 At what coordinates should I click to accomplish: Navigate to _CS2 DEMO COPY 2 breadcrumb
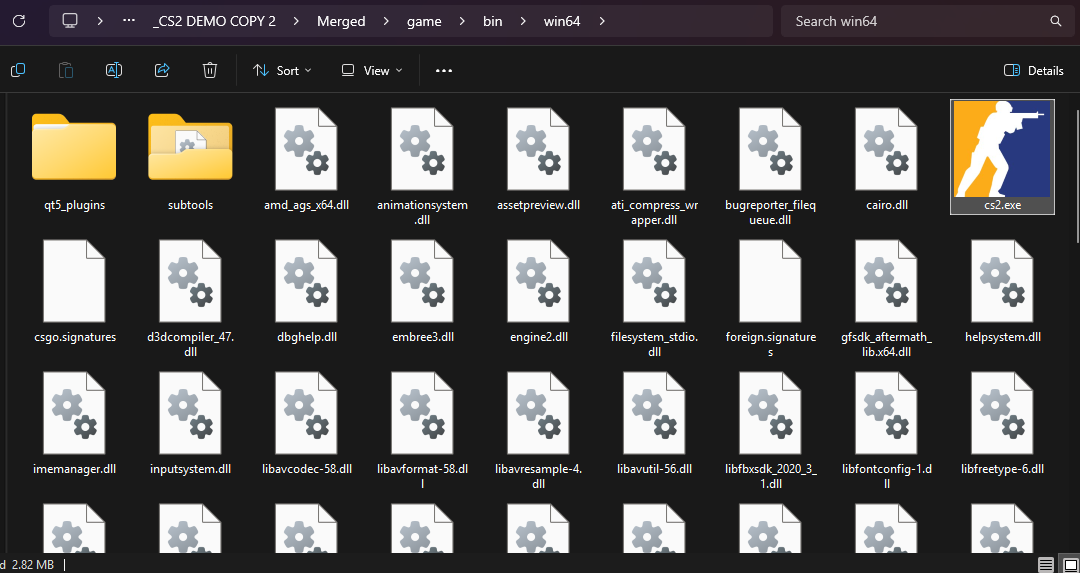click(214, 21)
